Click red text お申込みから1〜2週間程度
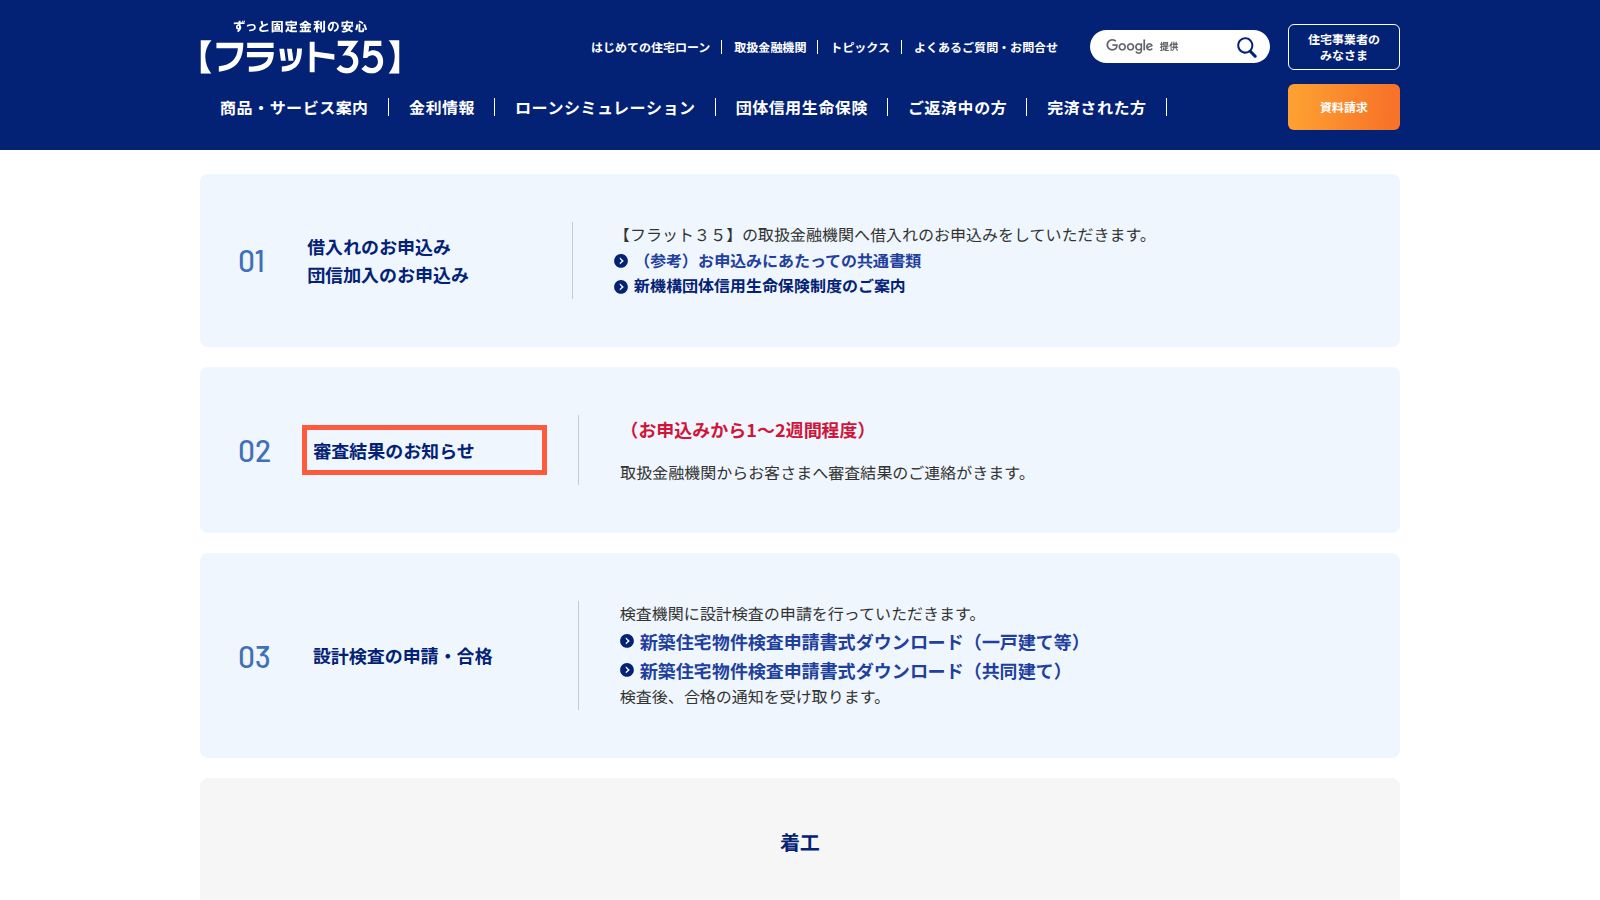This screenshot has height=900, width=1600. [x=747, y=431]
